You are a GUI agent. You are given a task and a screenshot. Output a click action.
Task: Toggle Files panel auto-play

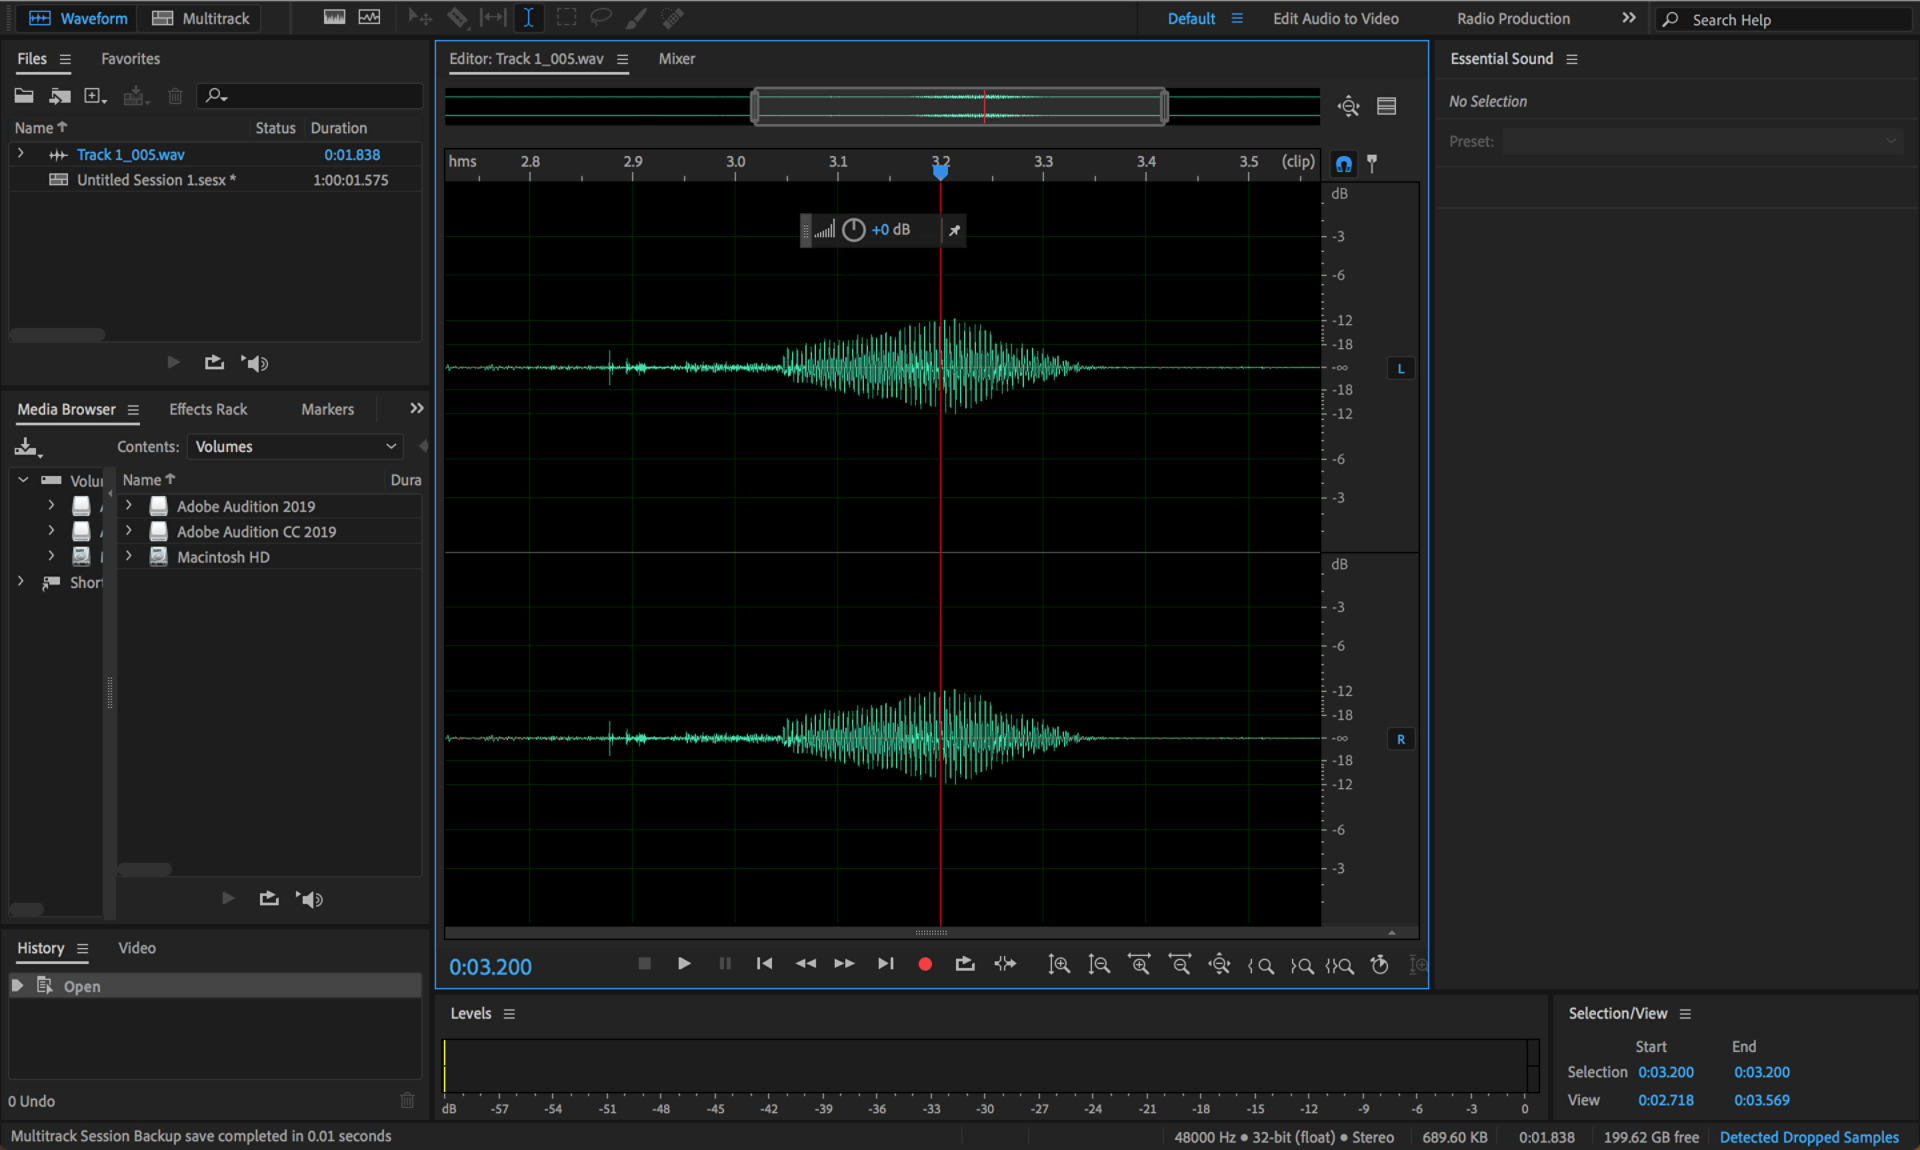[256, 363]
